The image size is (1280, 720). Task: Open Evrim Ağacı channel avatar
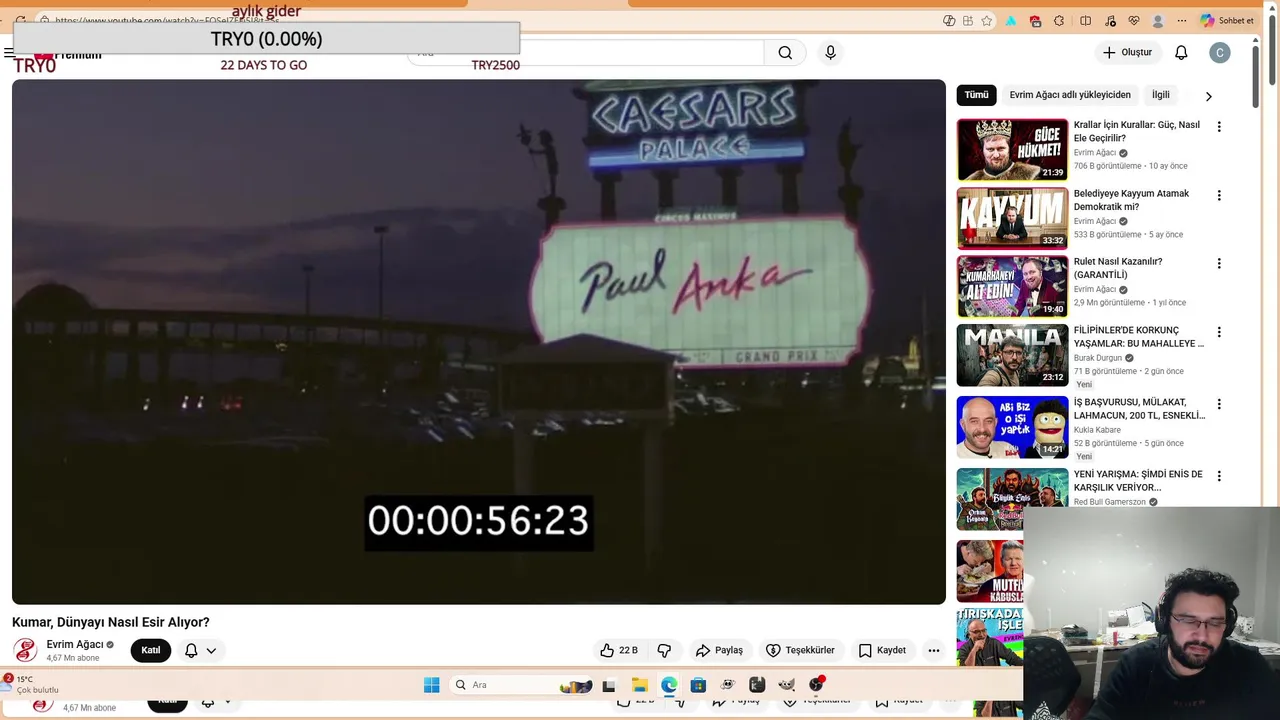[x=25, y=650]
